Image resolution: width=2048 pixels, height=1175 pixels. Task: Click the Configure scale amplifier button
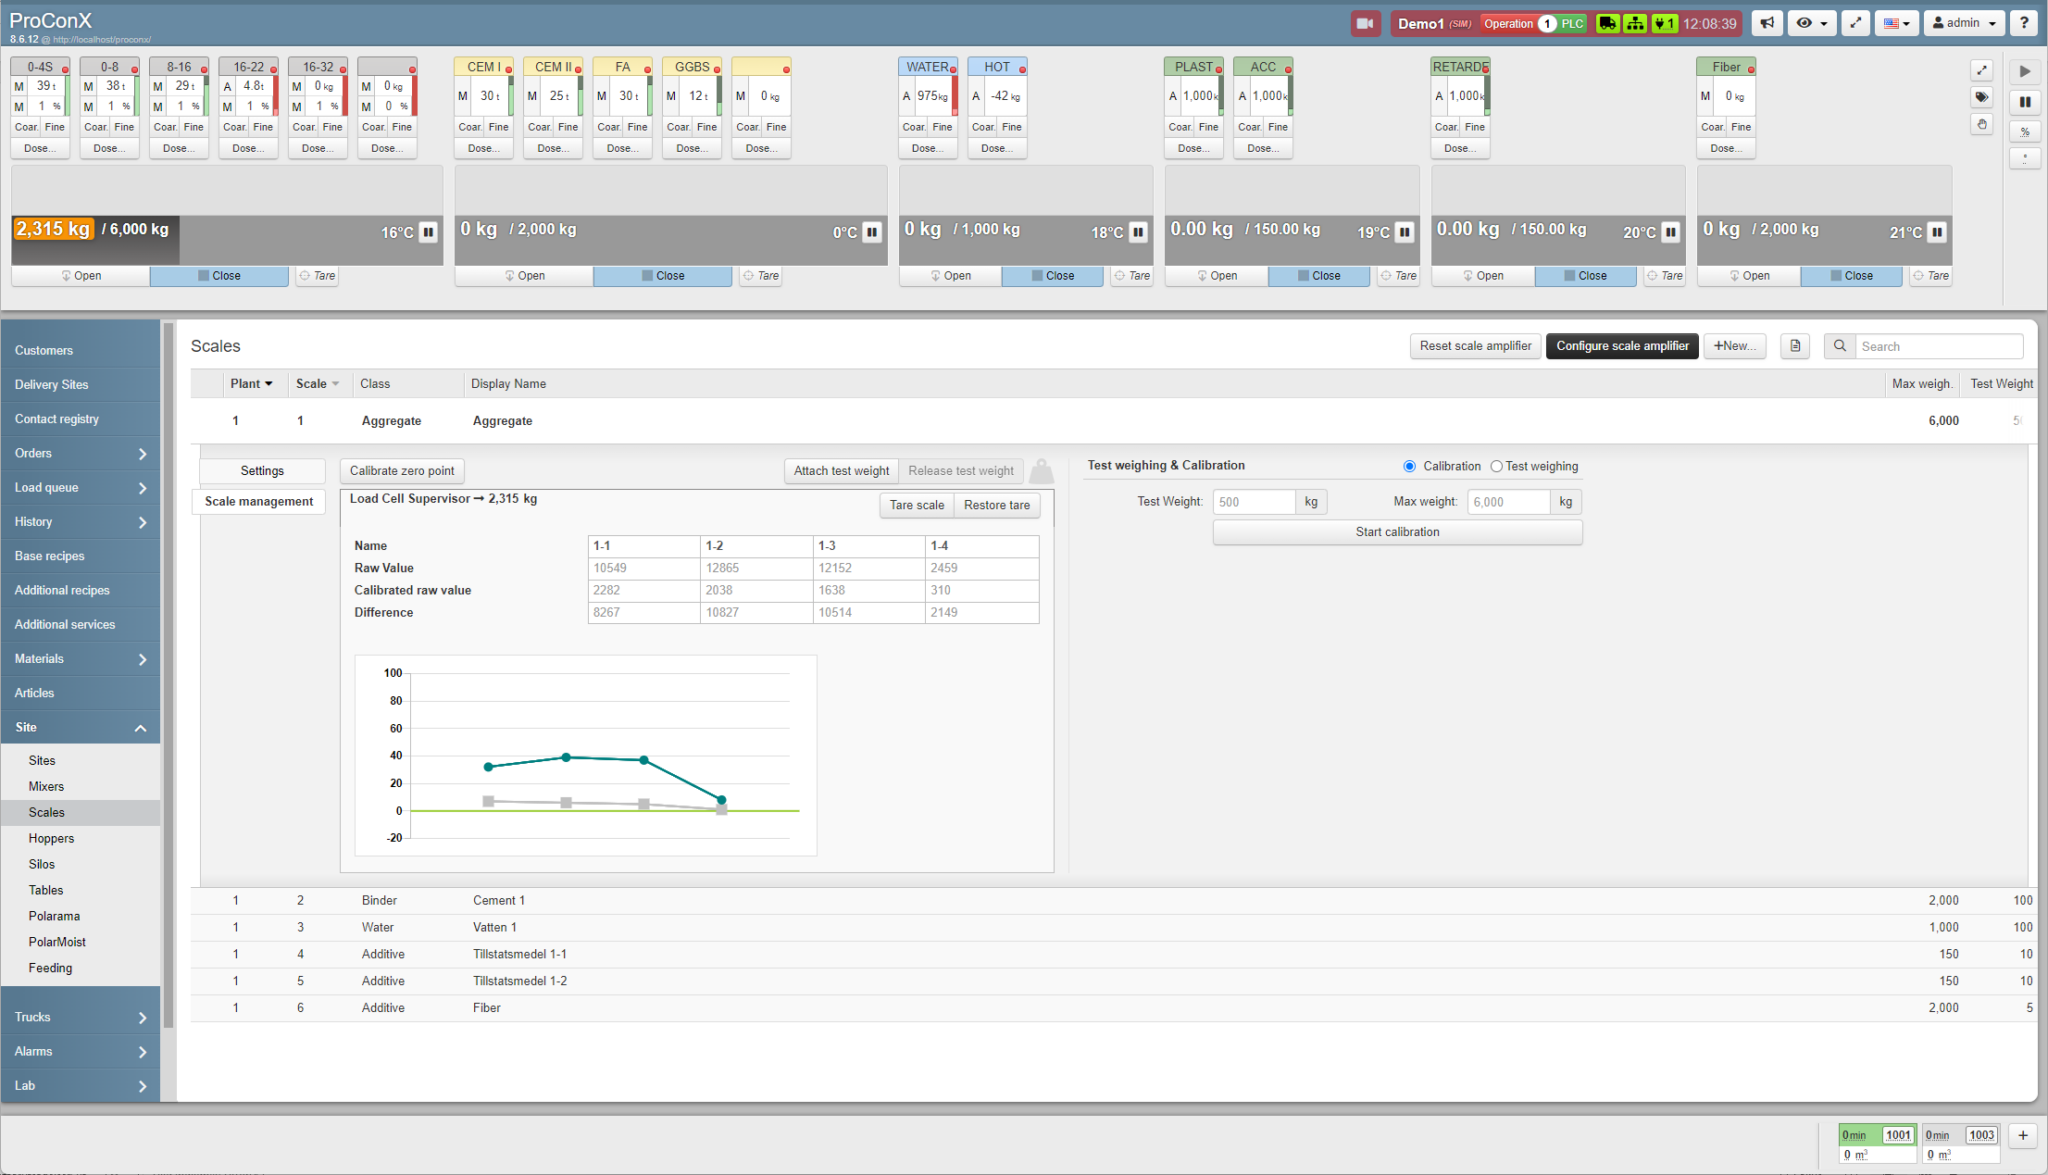point(1621,346)
